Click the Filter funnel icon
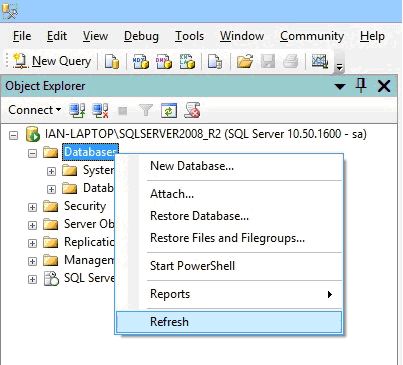Image resolution: width=403 pixels, height=365 pixels. (x=146, y=110)
